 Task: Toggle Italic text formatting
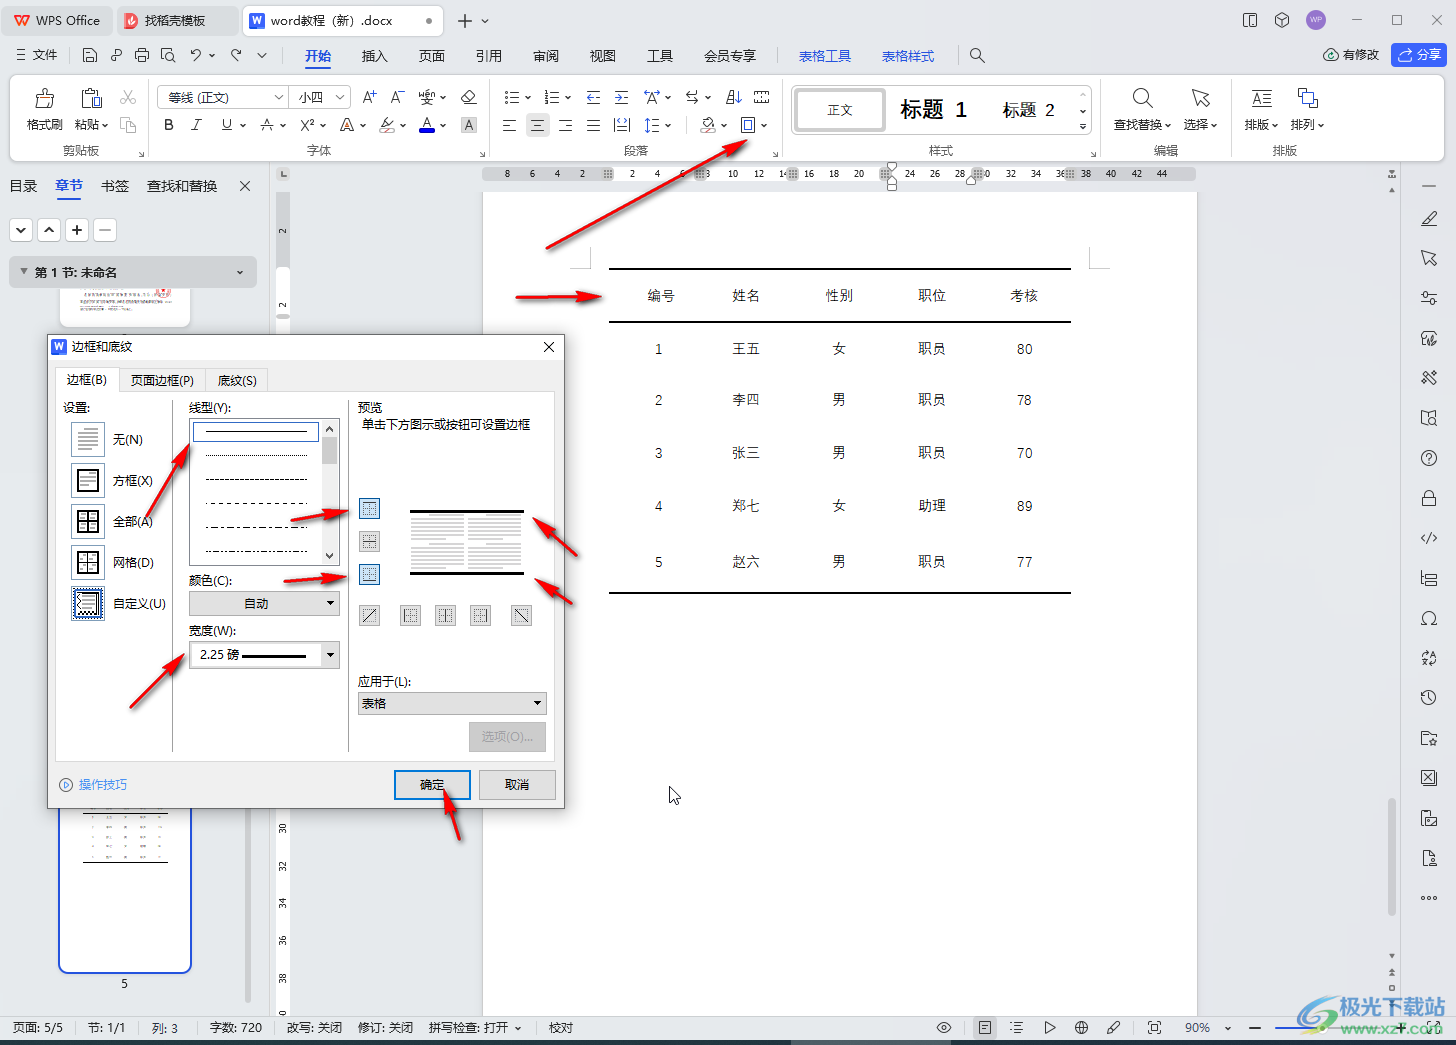coord(196,125)
